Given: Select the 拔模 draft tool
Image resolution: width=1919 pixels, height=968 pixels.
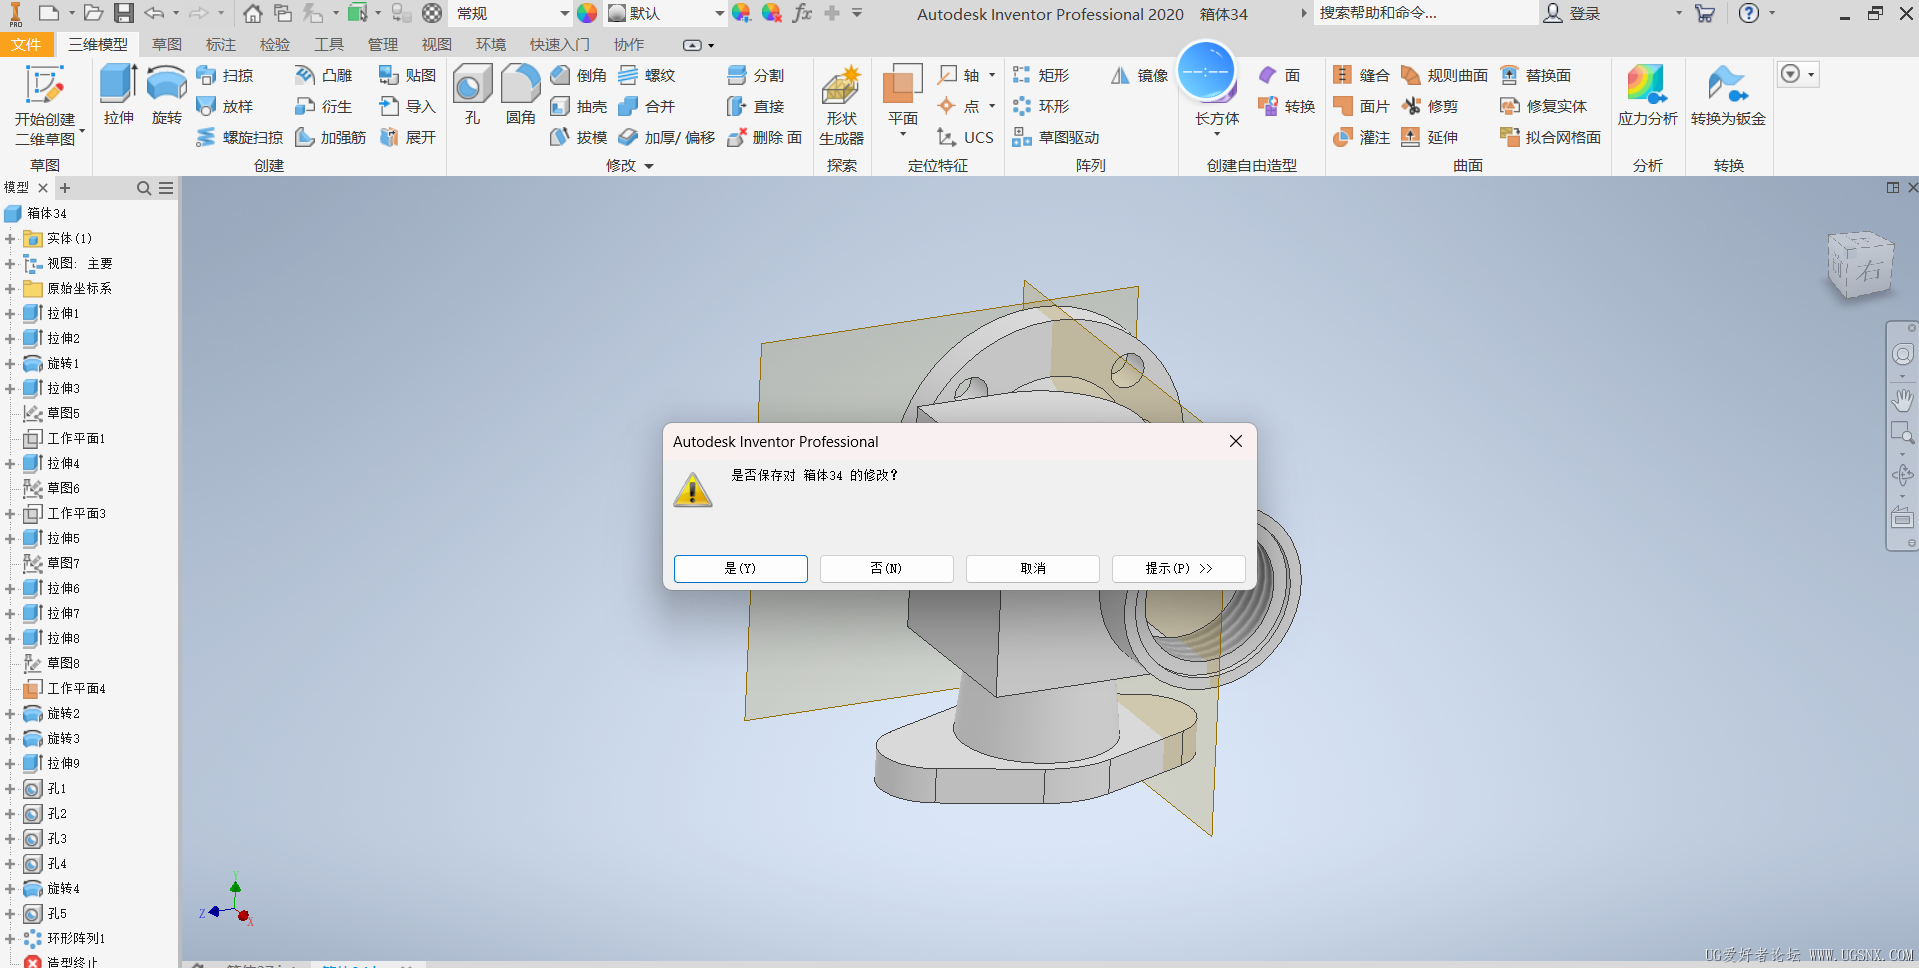Looking at the screenshot, I should 579,137.
